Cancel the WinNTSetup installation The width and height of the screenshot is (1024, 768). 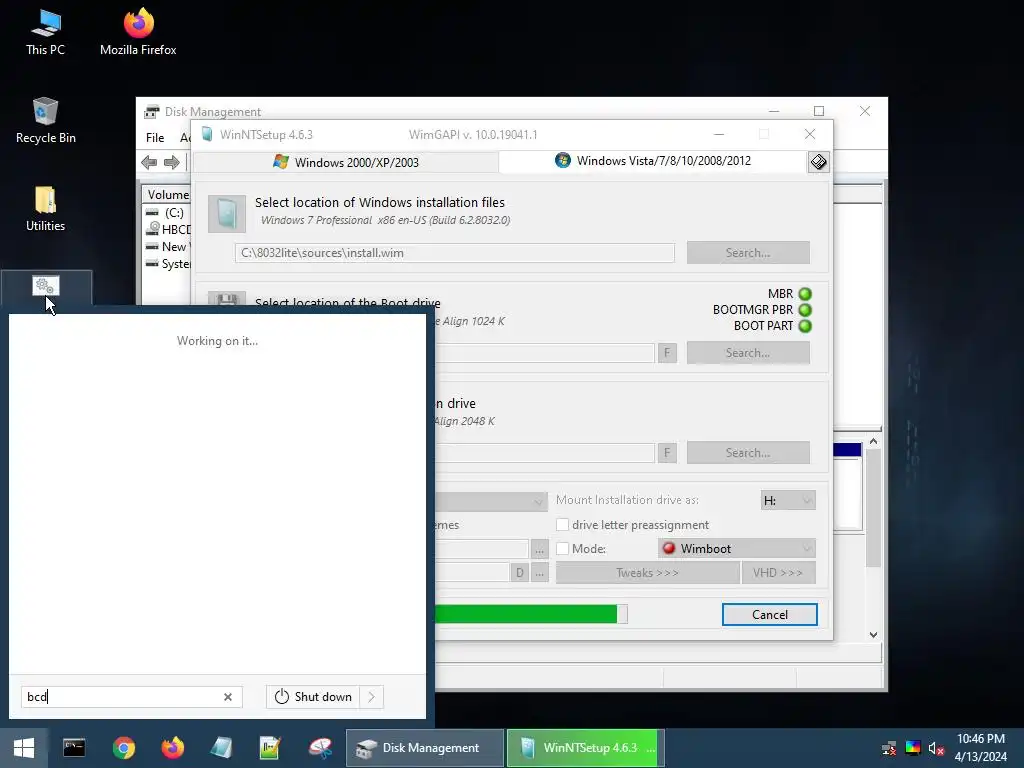(x=769, y=615)
